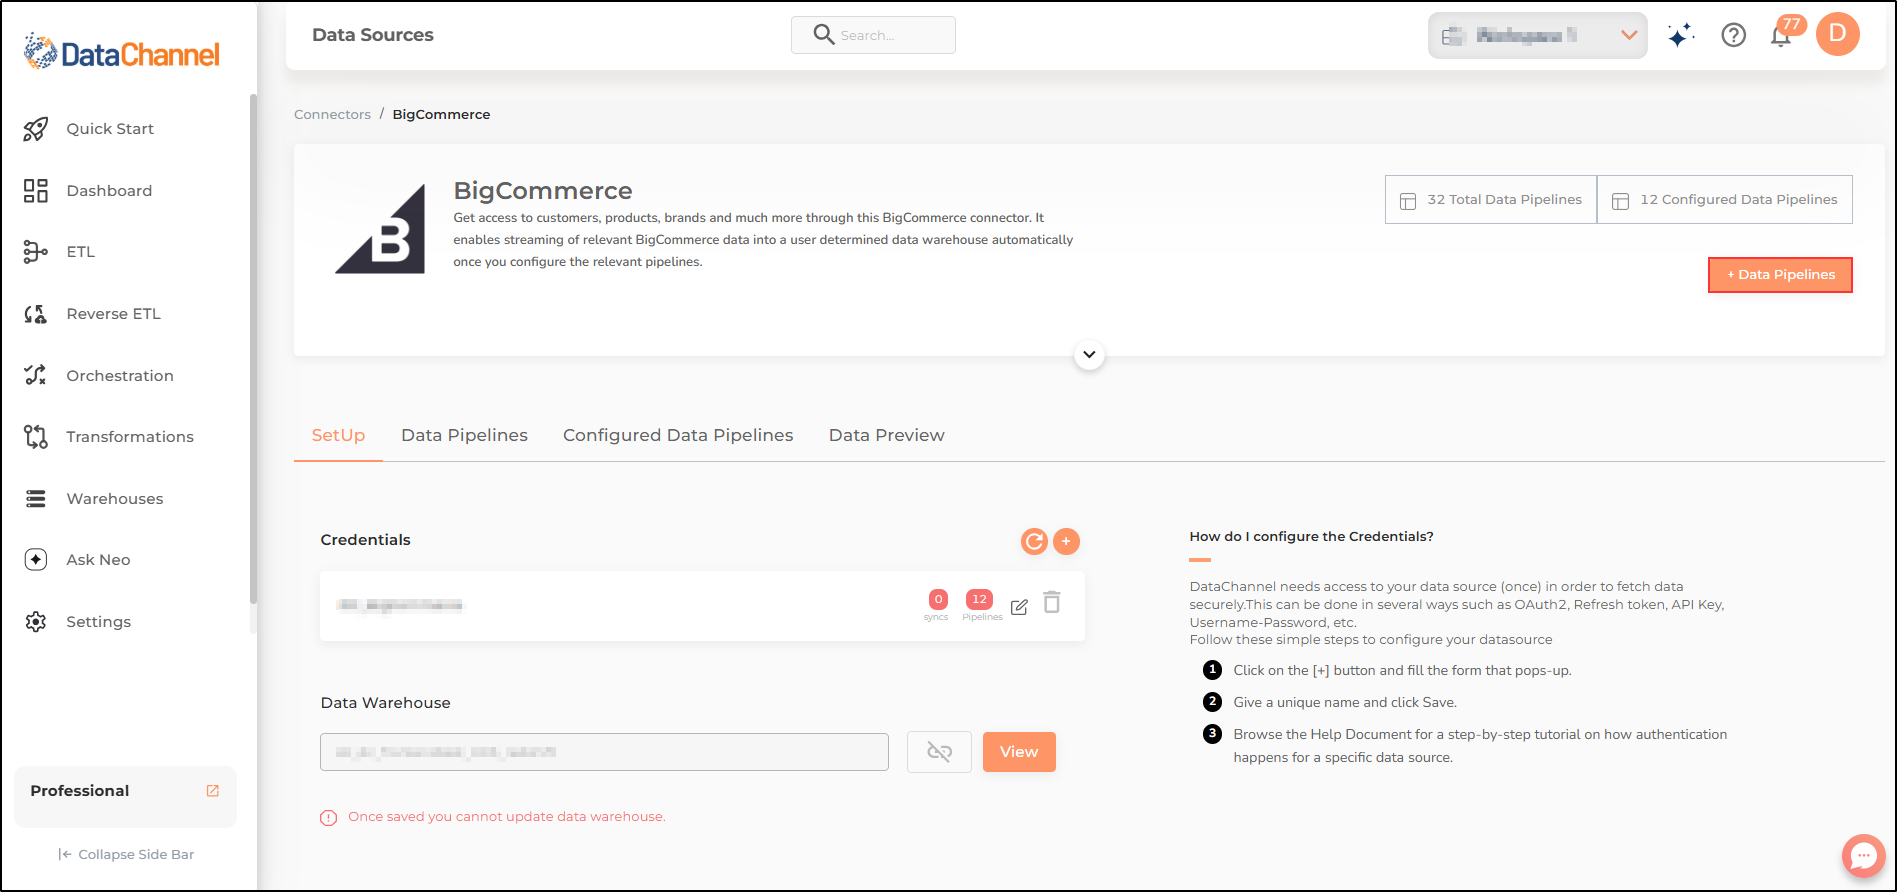Click the Data Sources page title

[373, 35]
